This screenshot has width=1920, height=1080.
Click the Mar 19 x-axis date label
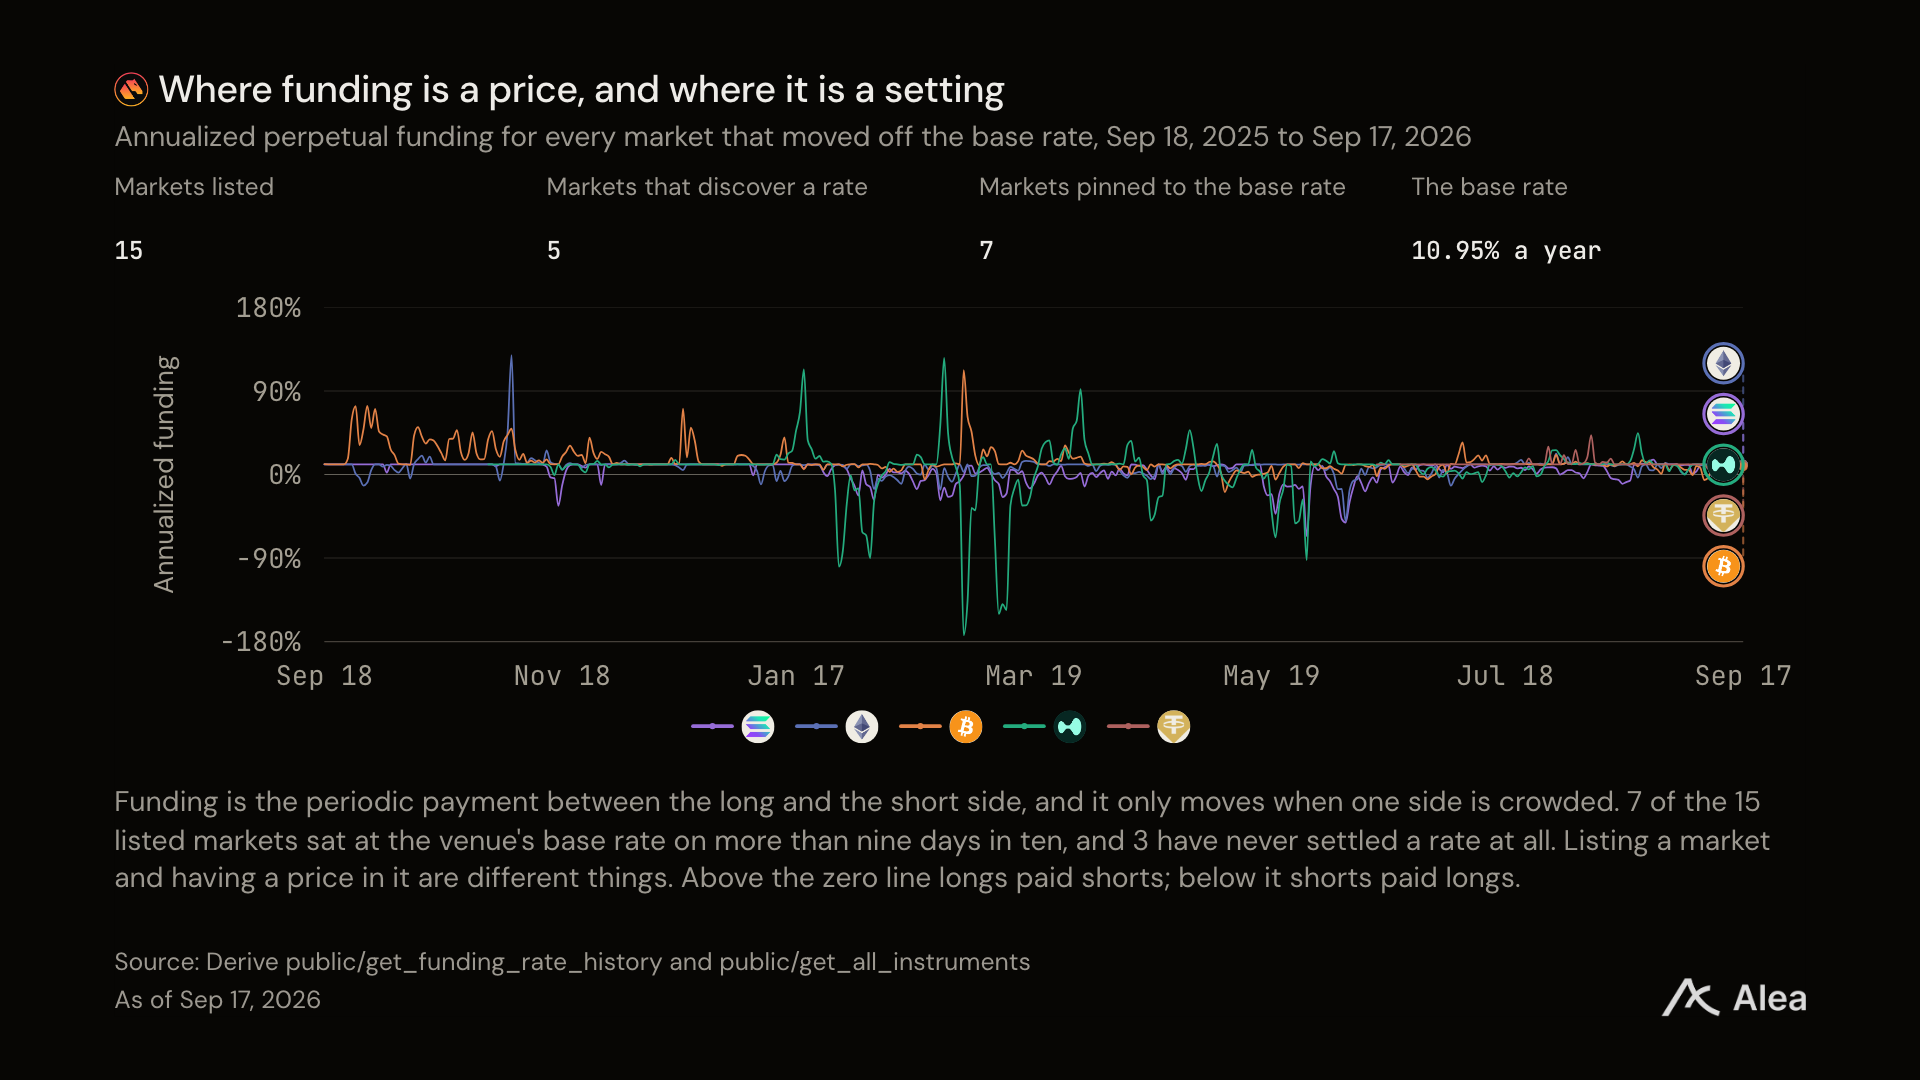coord(1033,676)
